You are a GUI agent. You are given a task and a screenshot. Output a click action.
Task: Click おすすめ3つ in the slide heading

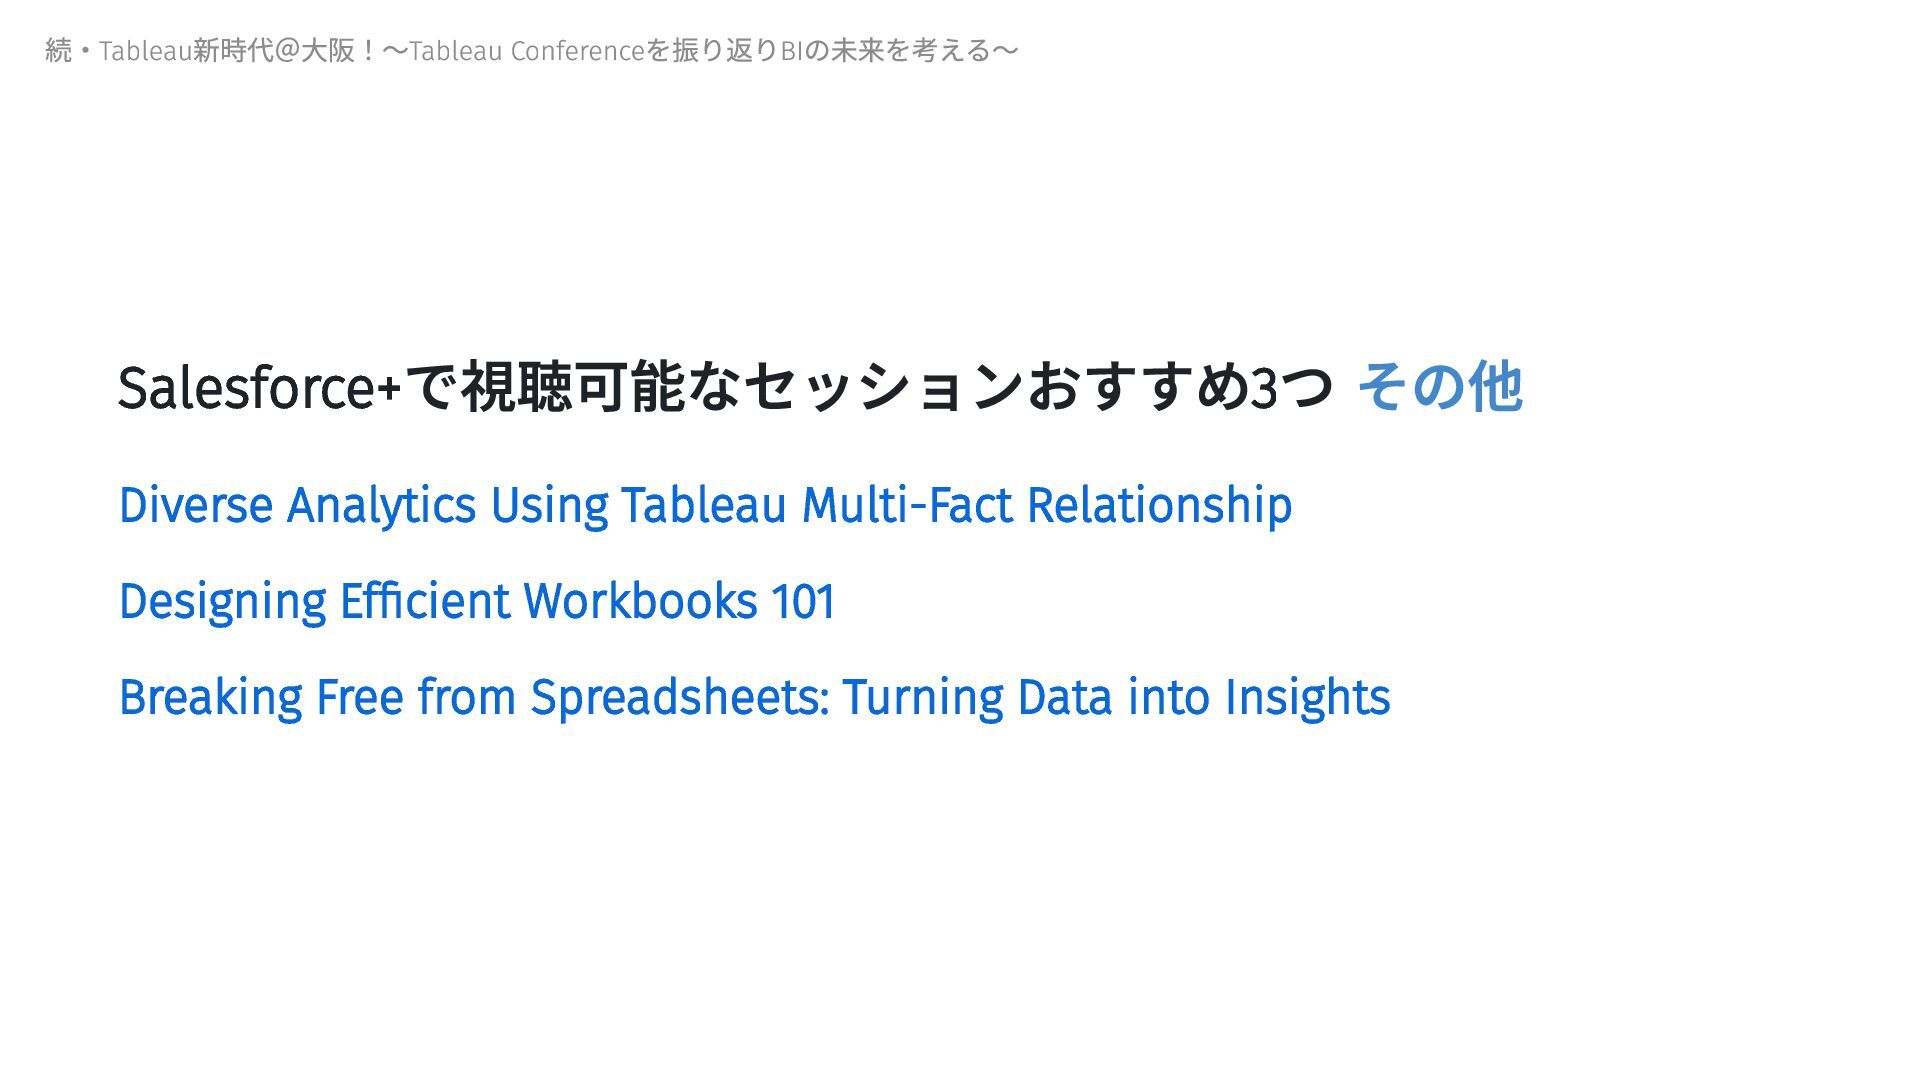tap(1180, 387)
